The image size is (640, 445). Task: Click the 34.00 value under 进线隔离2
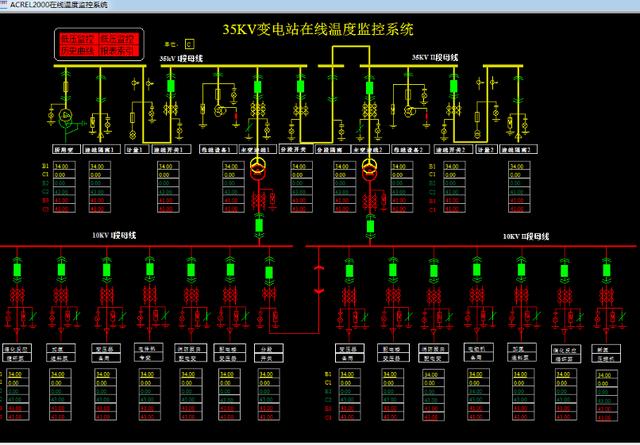pos(520,166)
